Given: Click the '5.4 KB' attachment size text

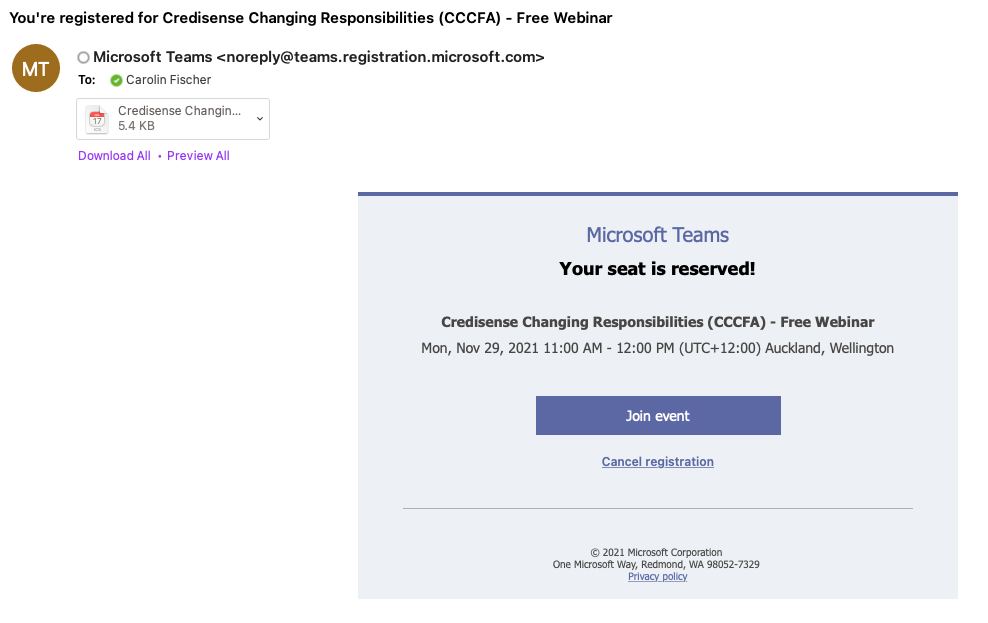Looking at the screenshot, I should click(x=136, y=126).
